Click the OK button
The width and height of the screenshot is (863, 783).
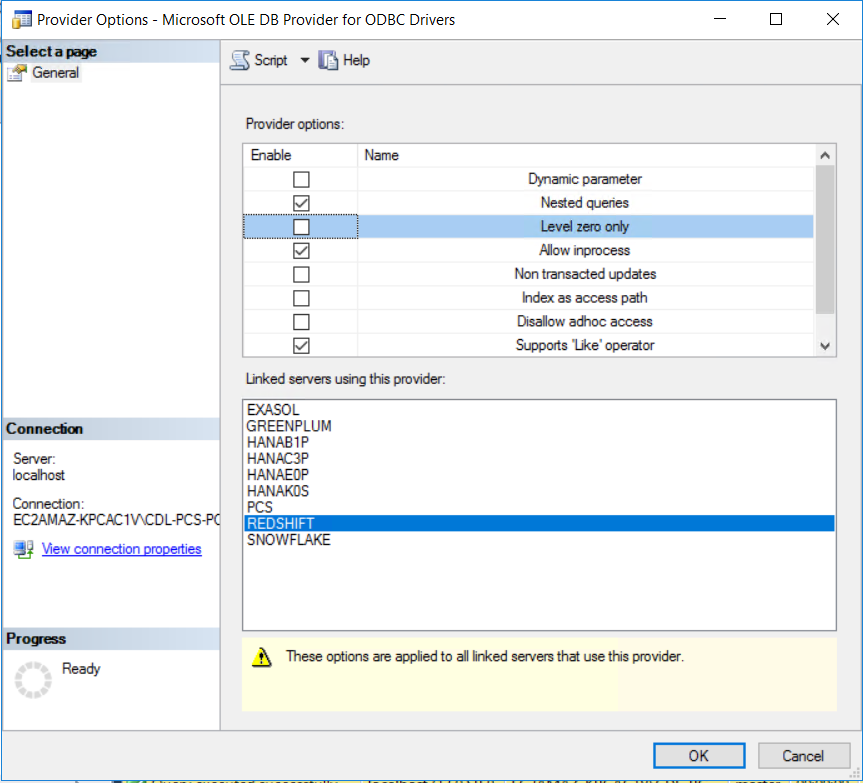(699, 755)
